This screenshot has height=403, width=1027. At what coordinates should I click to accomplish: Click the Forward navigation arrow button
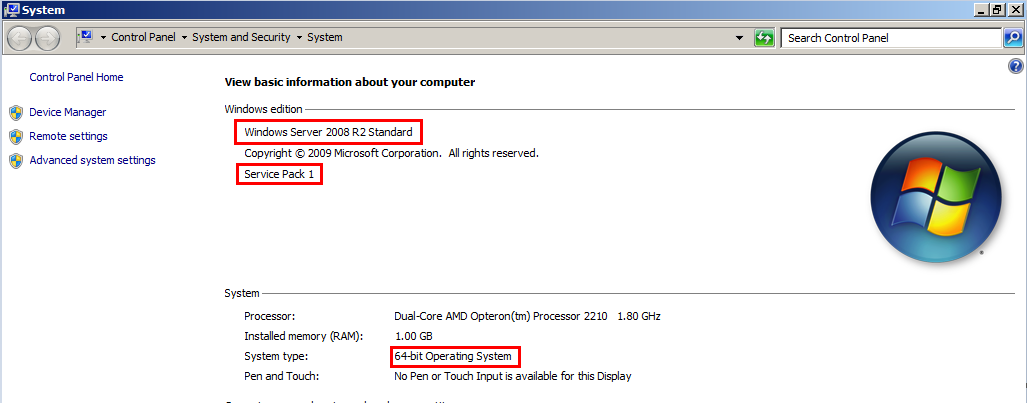coord(48,38)
